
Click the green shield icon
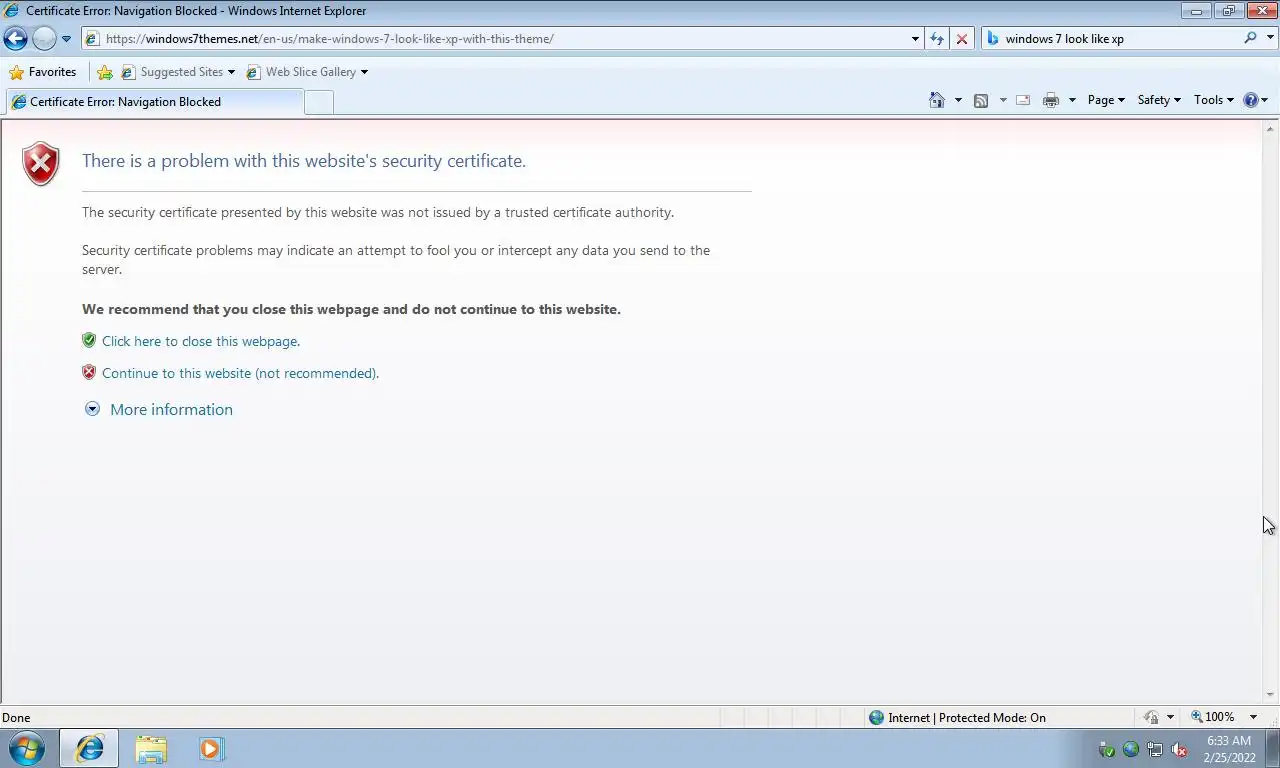pos(89,340)
